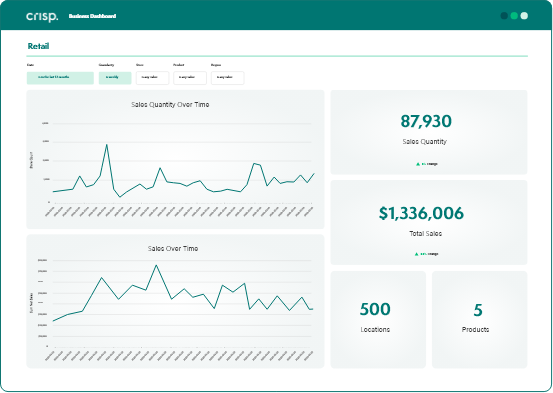The image size is (553, 393).
Task: Click the Sales Over Time chart title
Action: [173, 249]
